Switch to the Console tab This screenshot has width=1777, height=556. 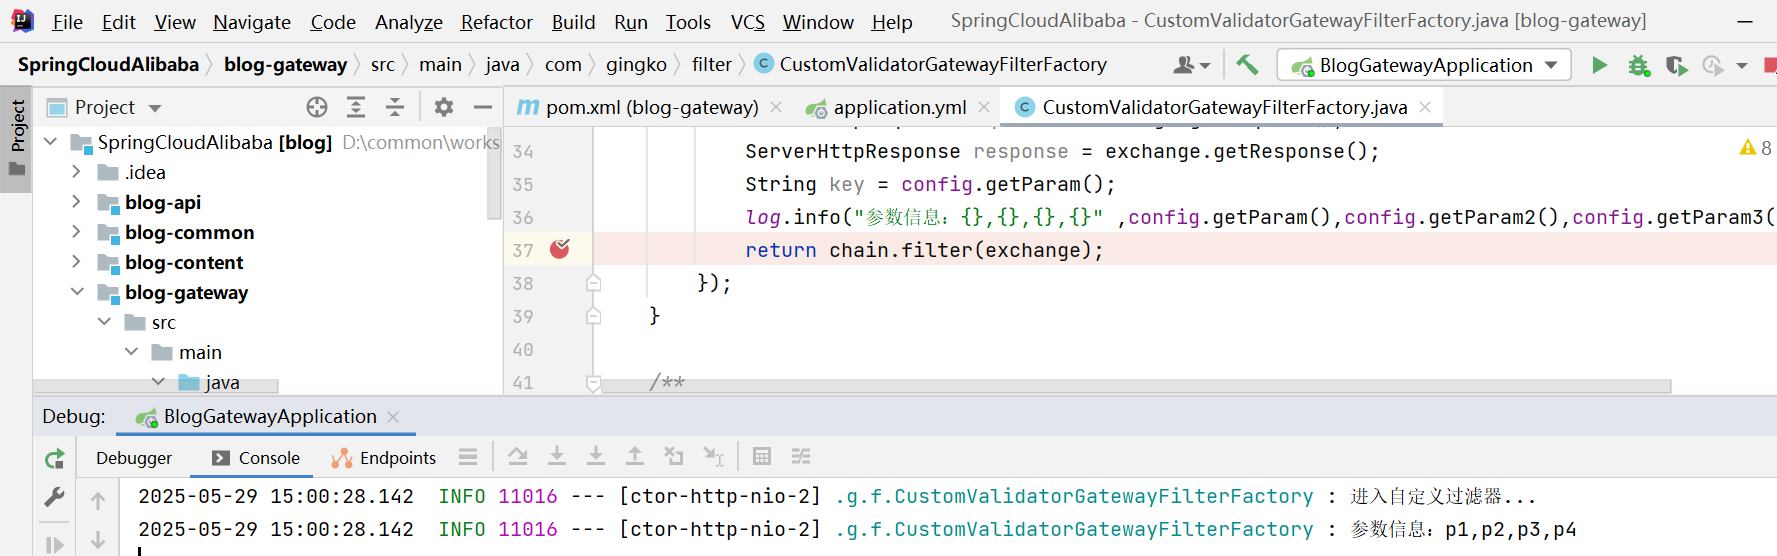point(256,458)
